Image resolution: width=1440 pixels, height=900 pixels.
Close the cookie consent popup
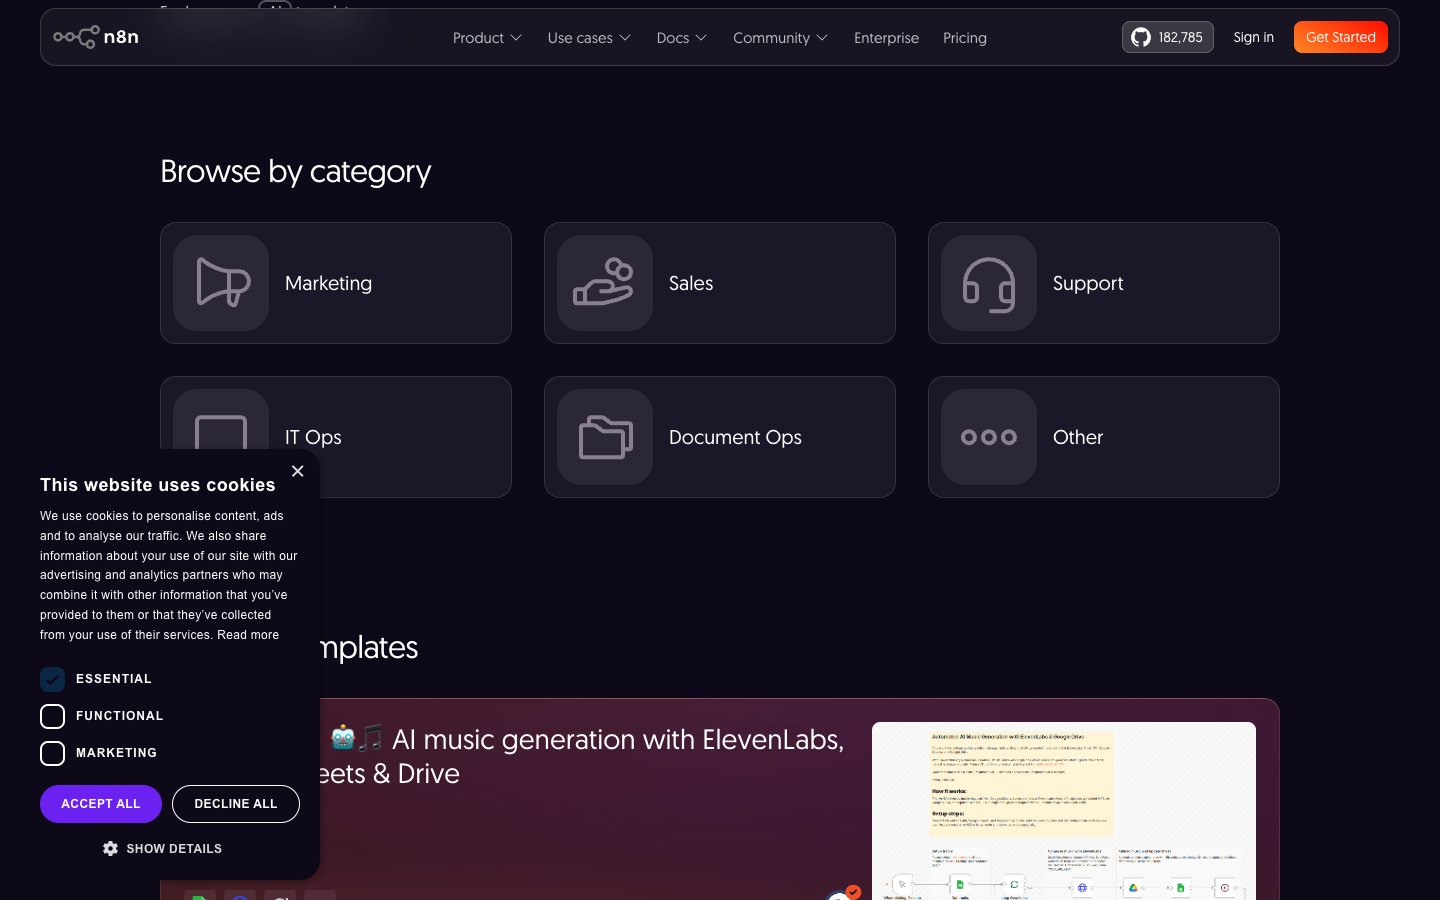[x=297, y=471]
